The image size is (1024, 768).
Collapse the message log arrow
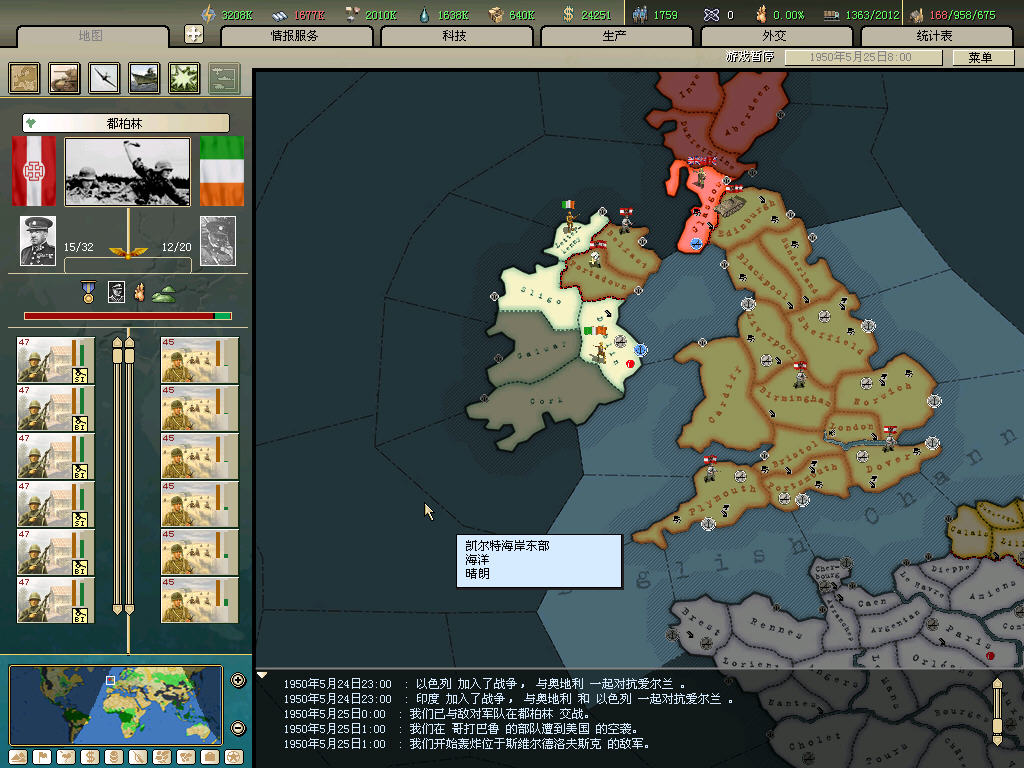(262, 675)
